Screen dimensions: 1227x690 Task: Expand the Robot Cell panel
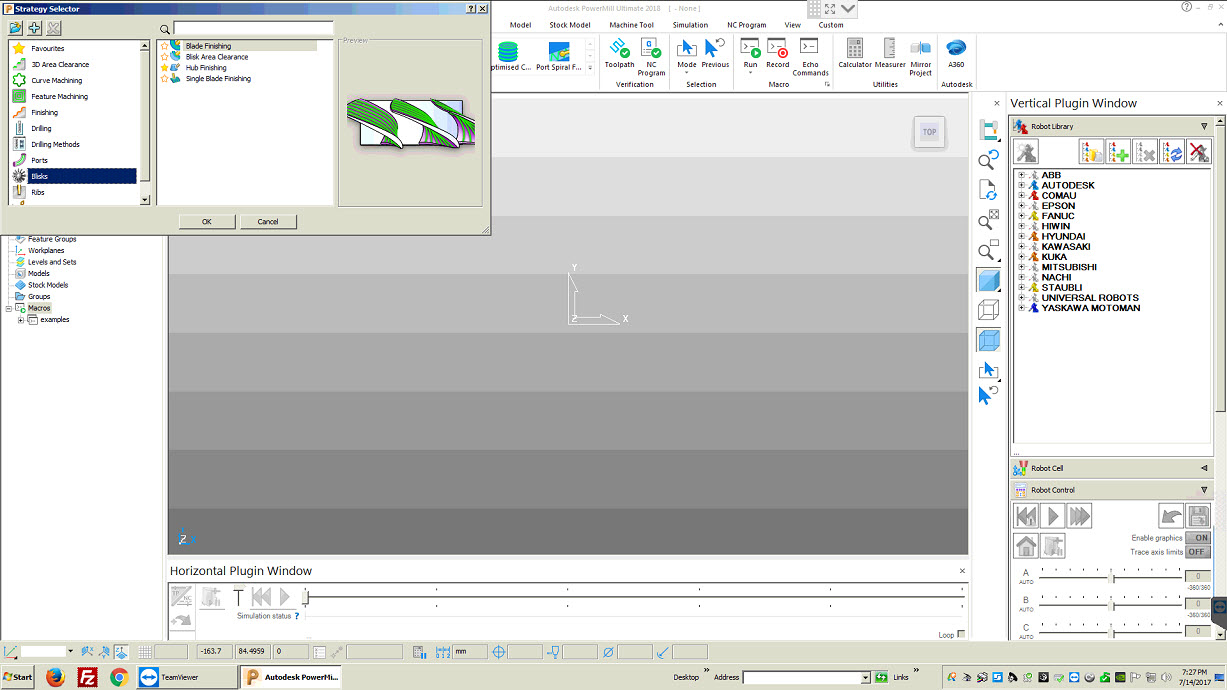(x=1204, y=468)
